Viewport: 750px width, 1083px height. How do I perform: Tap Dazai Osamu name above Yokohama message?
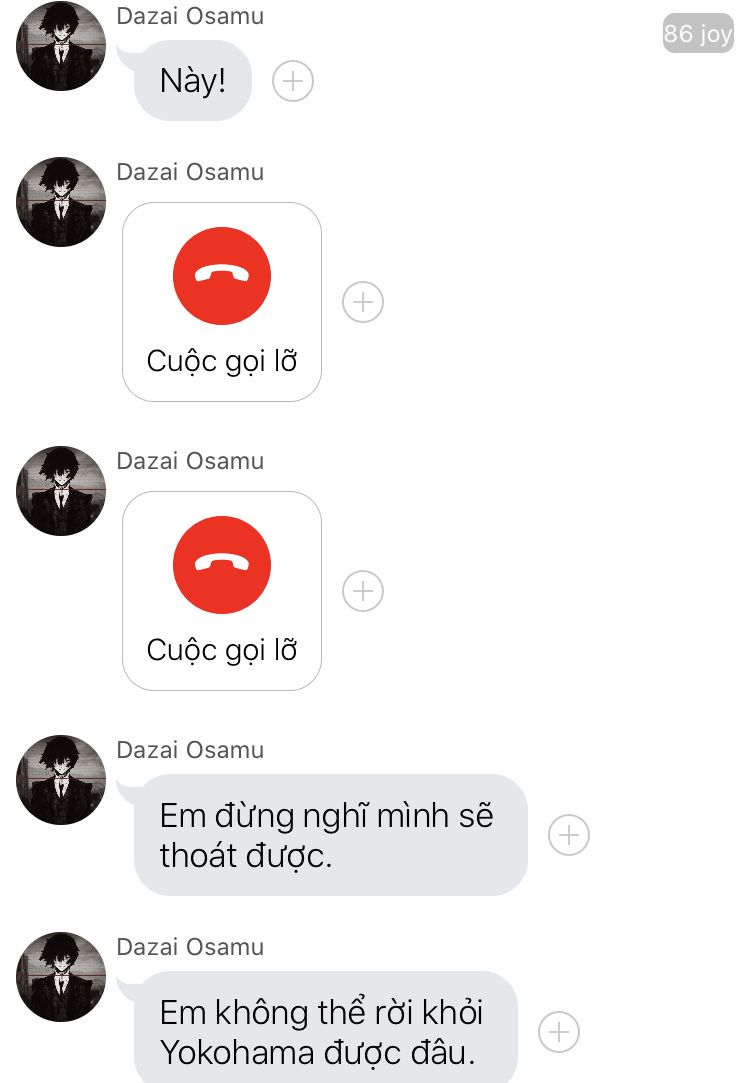pyautogui.click(x=190, y=947)
